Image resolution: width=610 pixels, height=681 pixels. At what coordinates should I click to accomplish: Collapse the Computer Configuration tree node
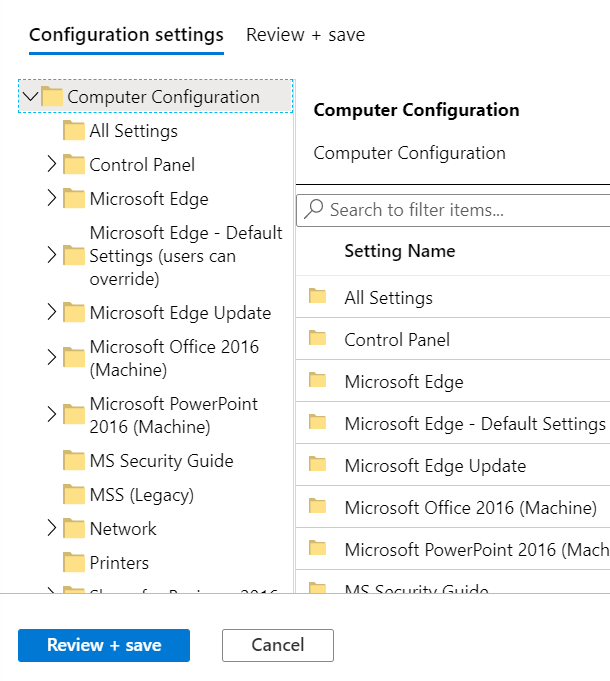tap(30, 97)
